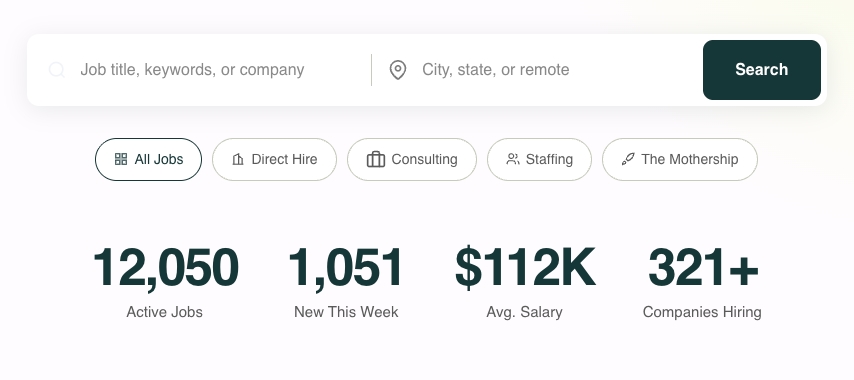Click the $112K stat value

pyautogui.click(x=525, y=267)
